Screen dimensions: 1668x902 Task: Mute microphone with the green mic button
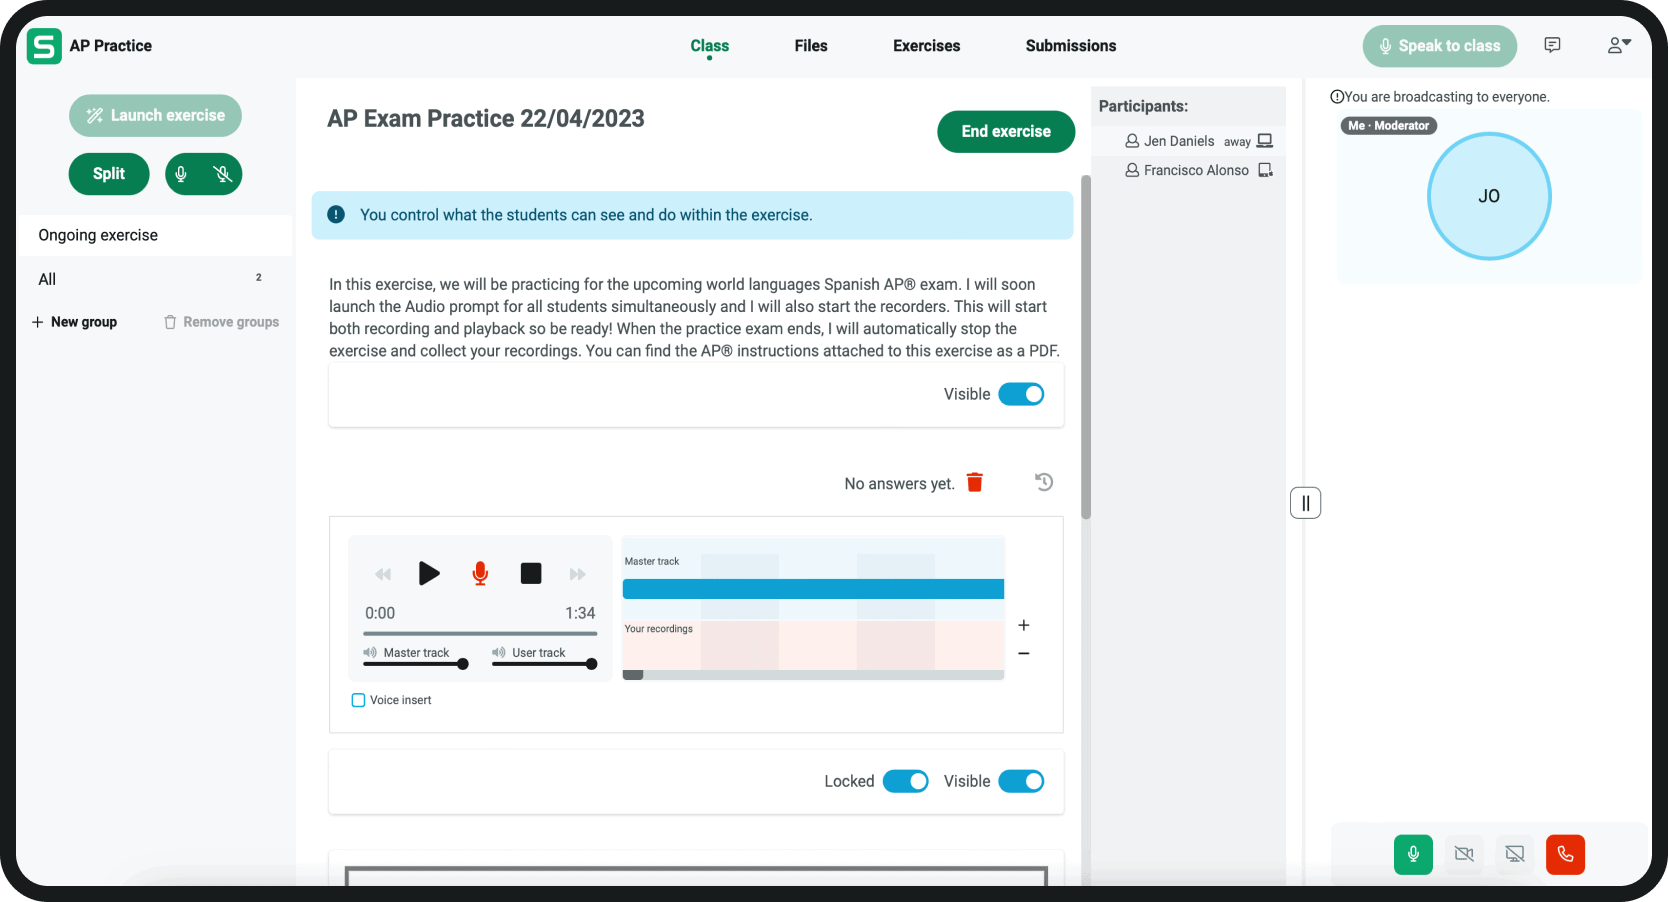pyautogui.click(x=1413, y=854)
